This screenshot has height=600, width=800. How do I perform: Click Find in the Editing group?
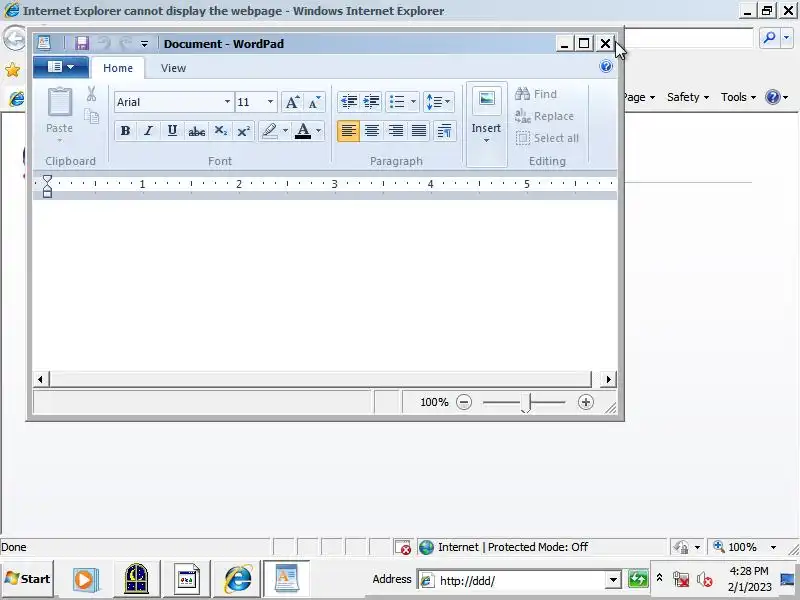536,94
